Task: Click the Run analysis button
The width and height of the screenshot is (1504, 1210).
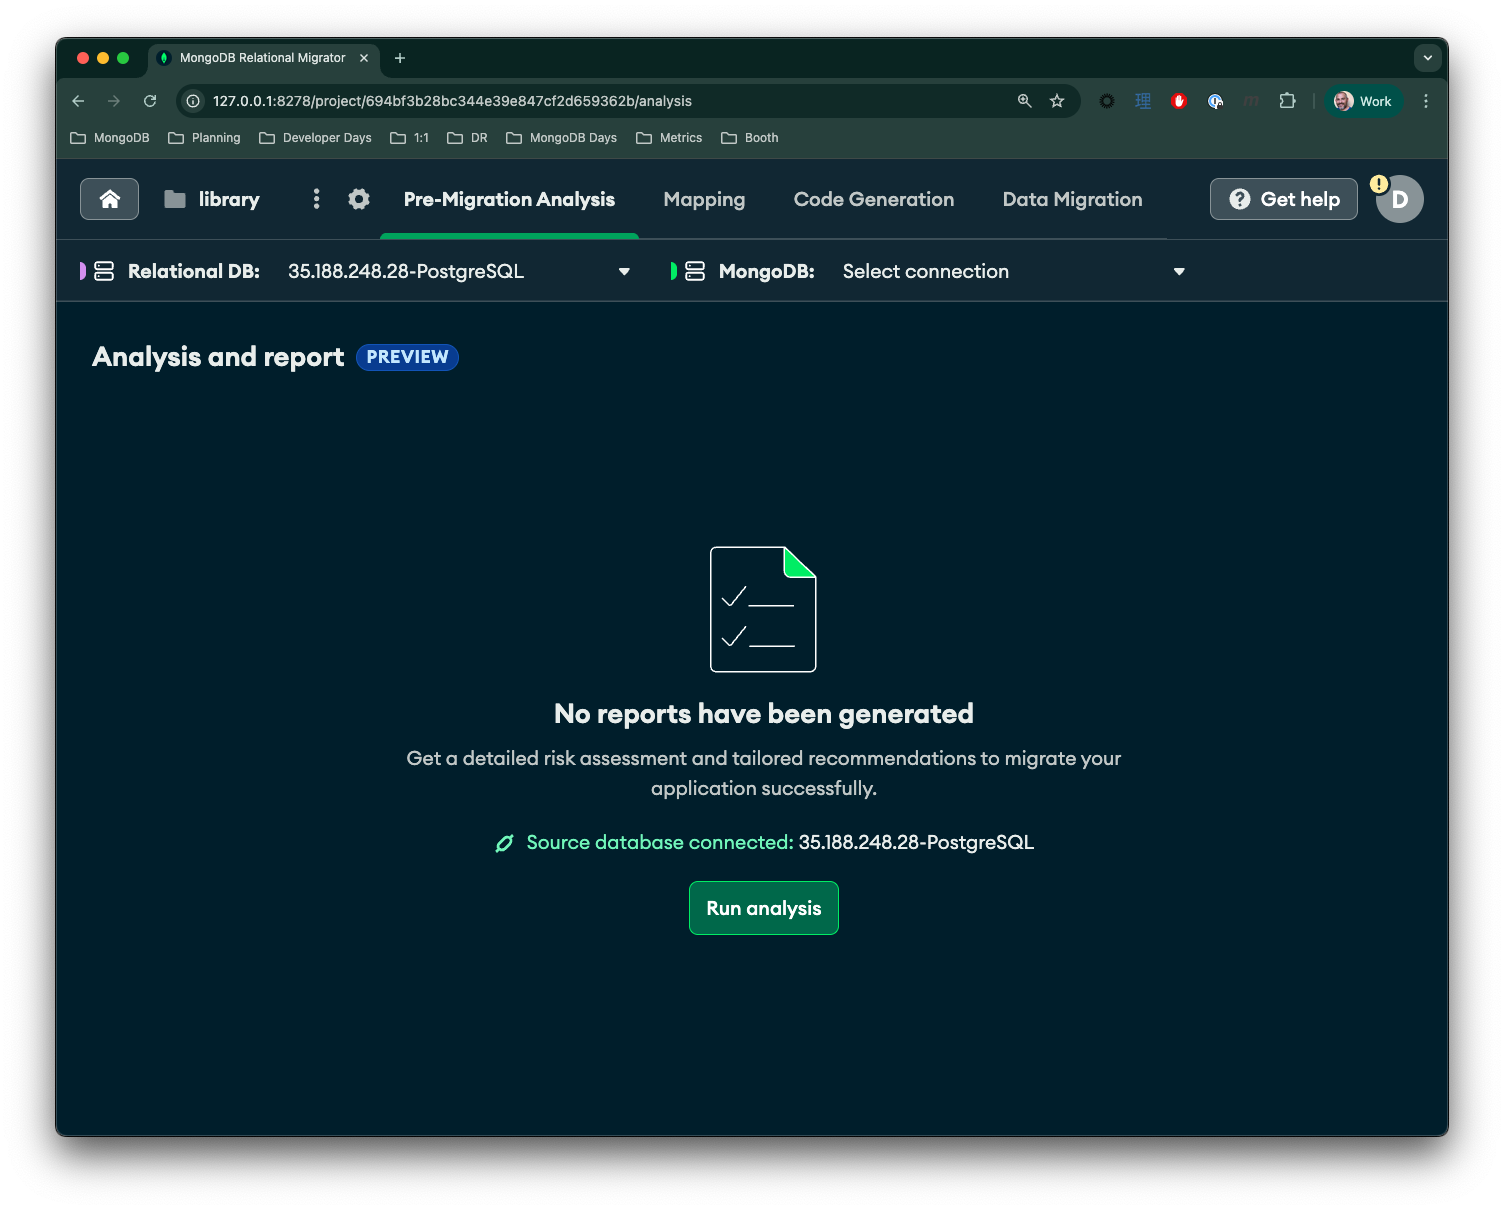Action: pyautogui.click(x=763, y=908)
